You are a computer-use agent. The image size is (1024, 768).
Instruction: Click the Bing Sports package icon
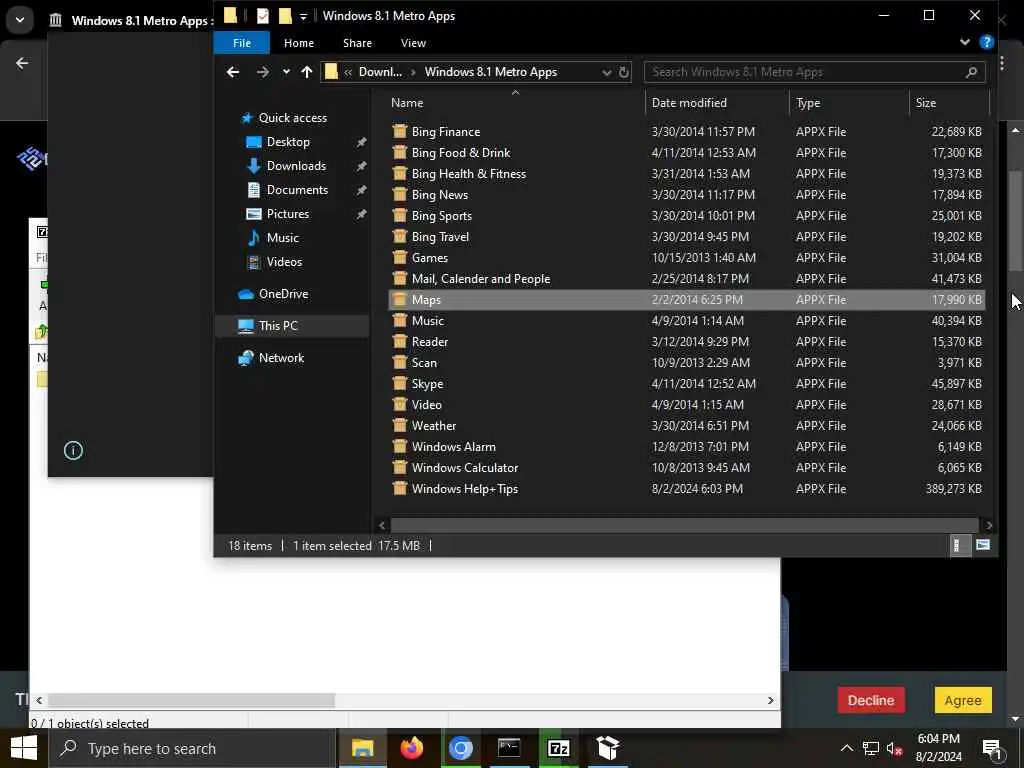click(x=400, y=215)
